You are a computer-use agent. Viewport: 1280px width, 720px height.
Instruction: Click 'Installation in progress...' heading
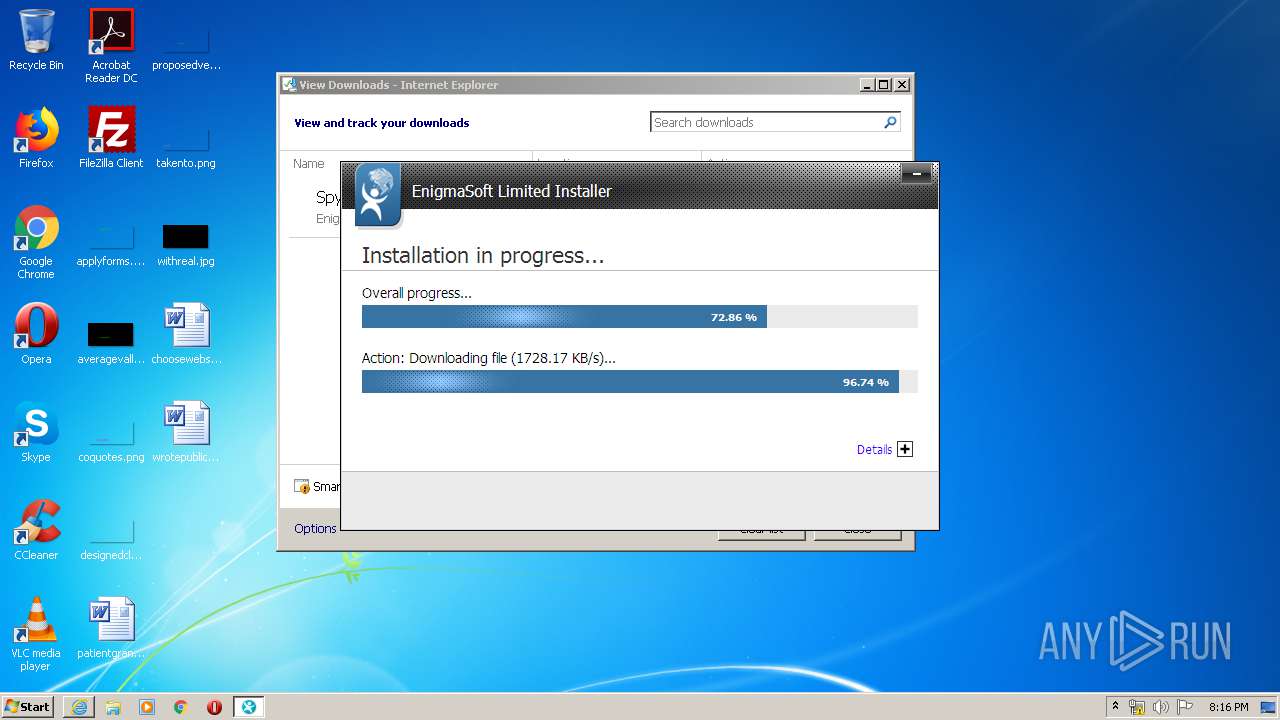coord(483,255)
